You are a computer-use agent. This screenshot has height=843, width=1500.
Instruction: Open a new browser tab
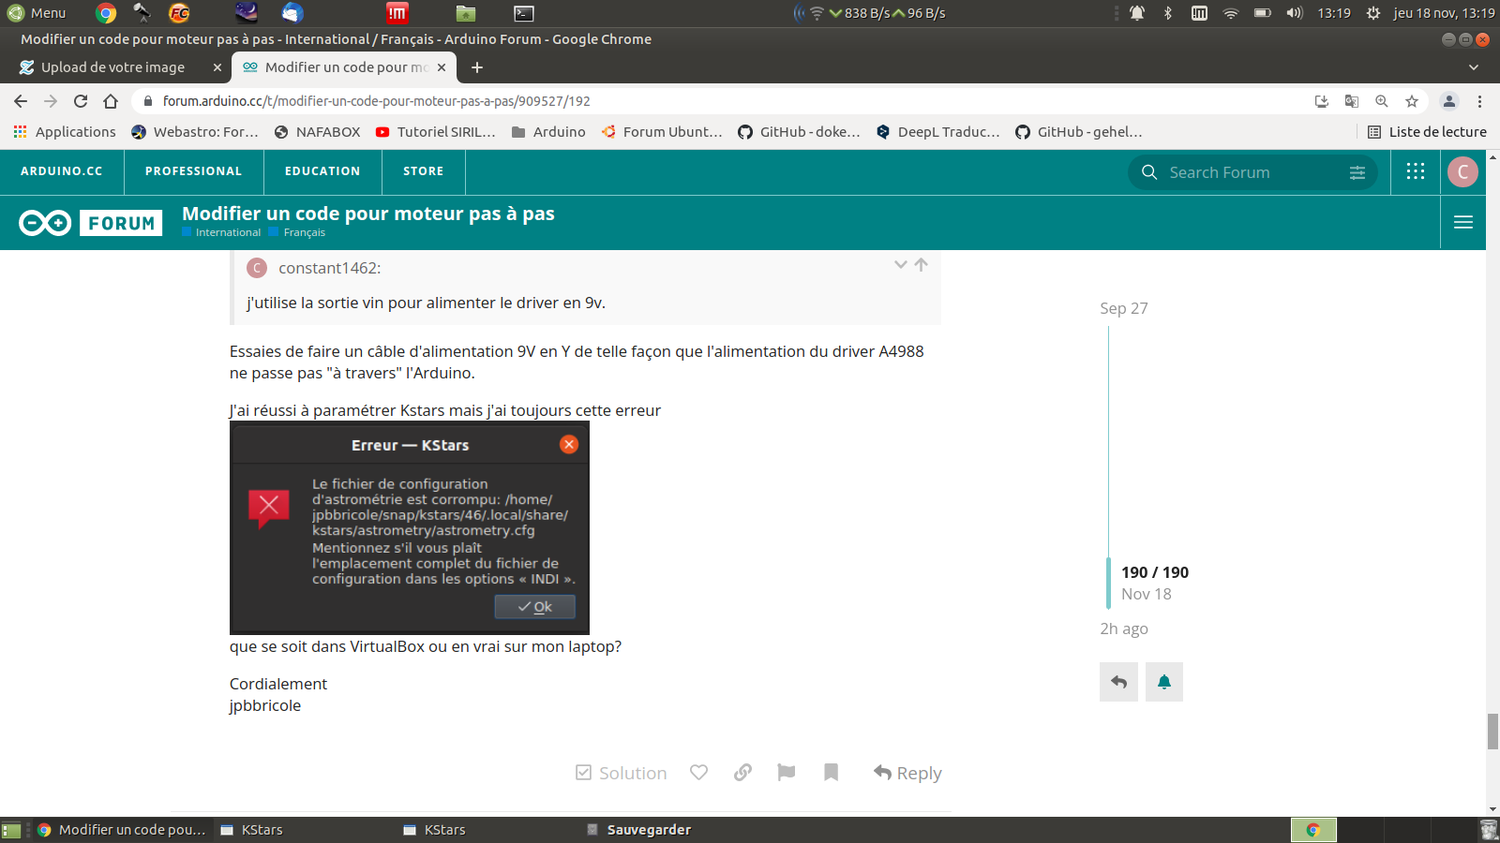point(477,67)
